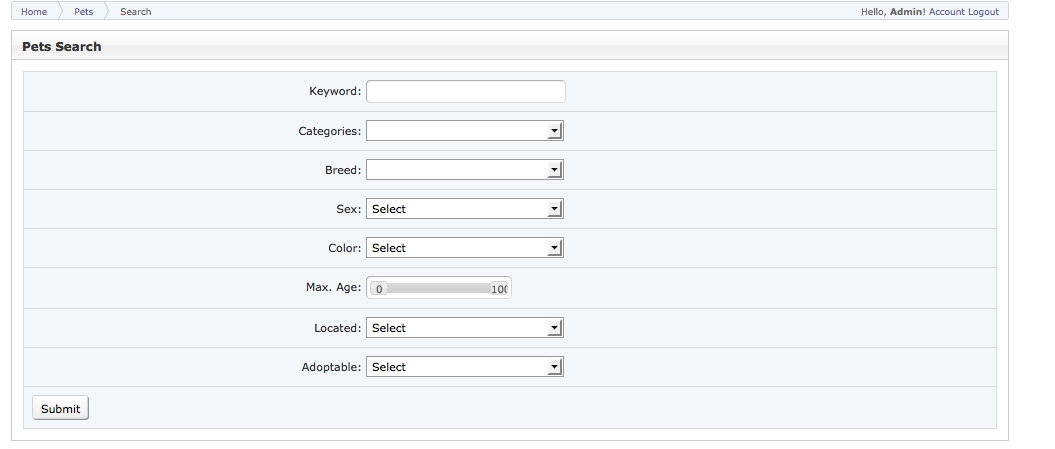Click the 100 end of the age slider
The image size is (1055, 449).
click(x=499, y=289)
